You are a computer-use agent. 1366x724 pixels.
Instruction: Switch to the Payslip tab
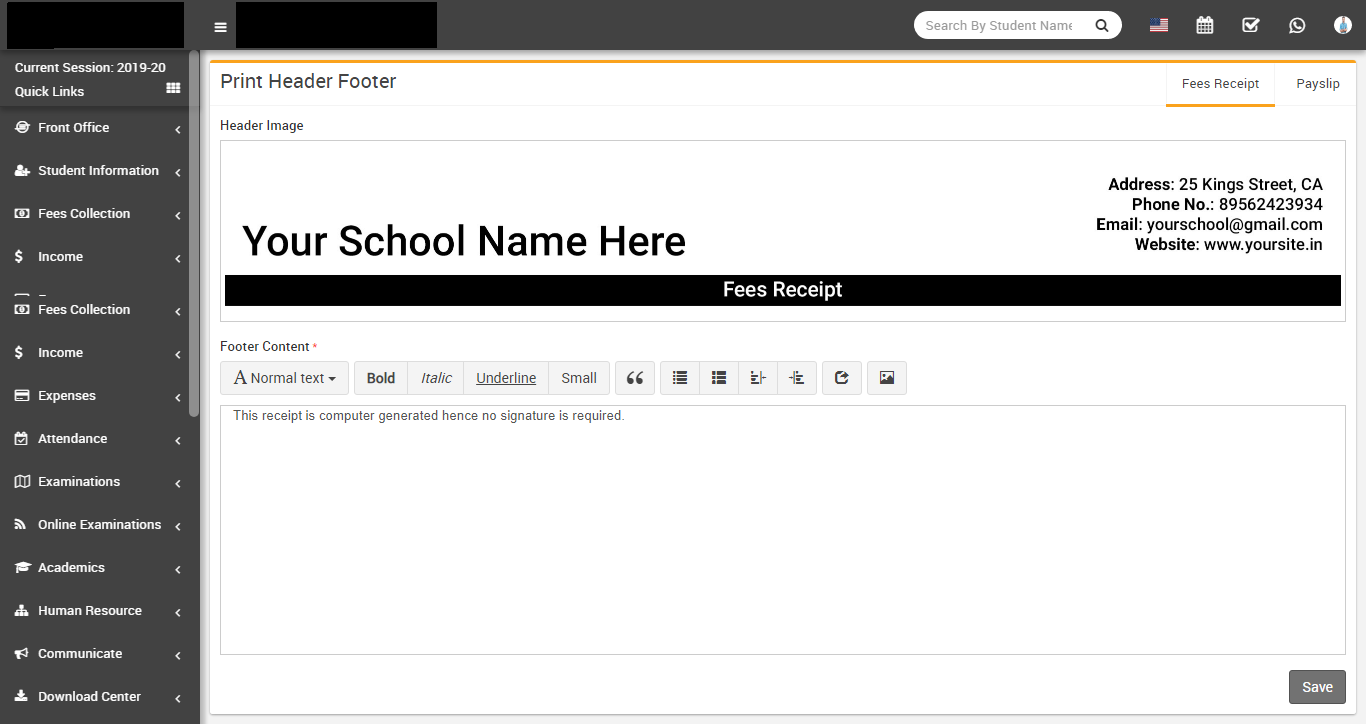pyautogui.click(x=1317, y=84)
